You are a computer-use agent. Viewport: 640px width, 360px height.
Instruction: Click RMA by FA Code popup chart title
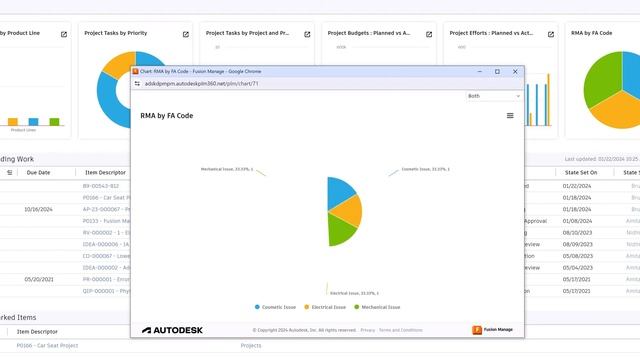click(x=167, y=116)
